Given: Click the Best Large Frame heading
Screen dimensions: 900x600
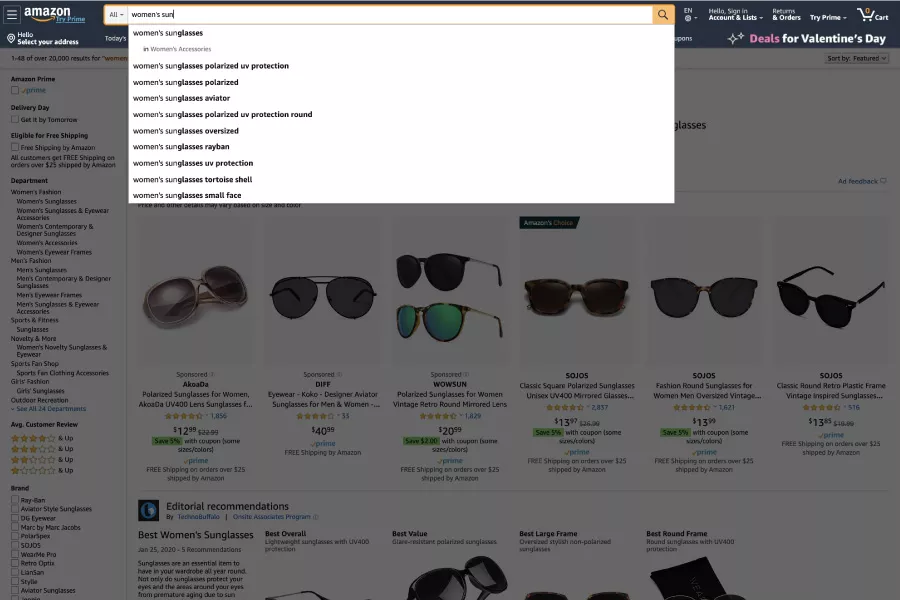Looking at the screenshot, I should (548, 534).
